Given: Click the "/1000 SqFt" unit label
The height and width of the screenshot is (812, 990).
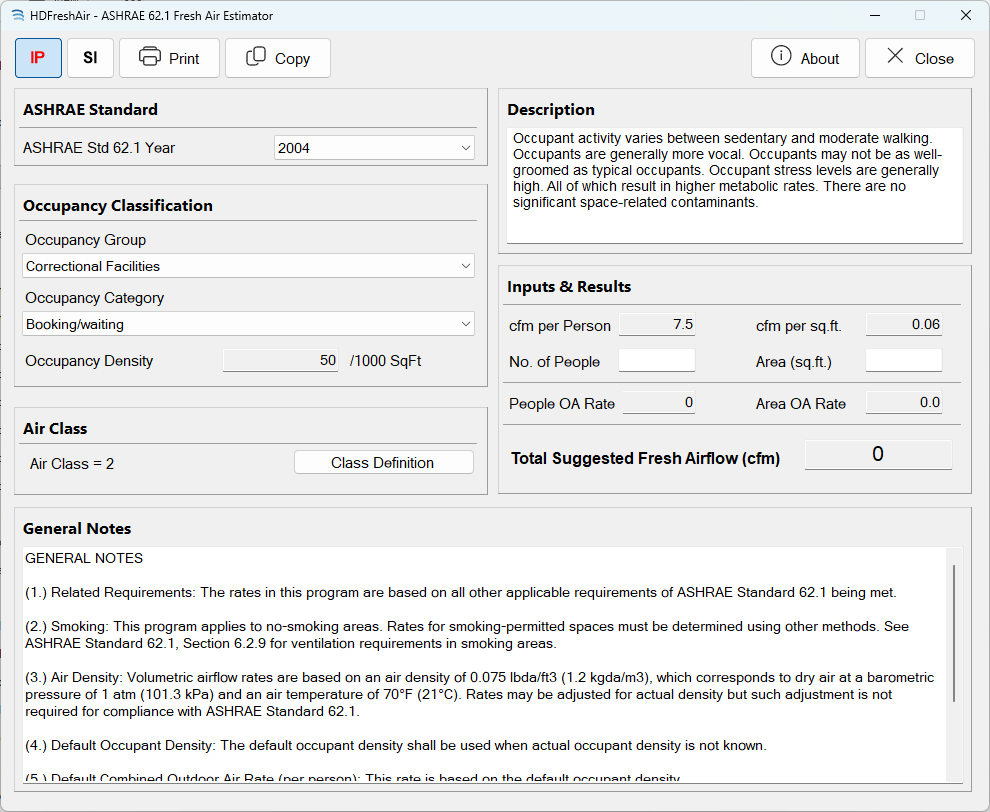Looking at the screenshot, I should 385,361.
